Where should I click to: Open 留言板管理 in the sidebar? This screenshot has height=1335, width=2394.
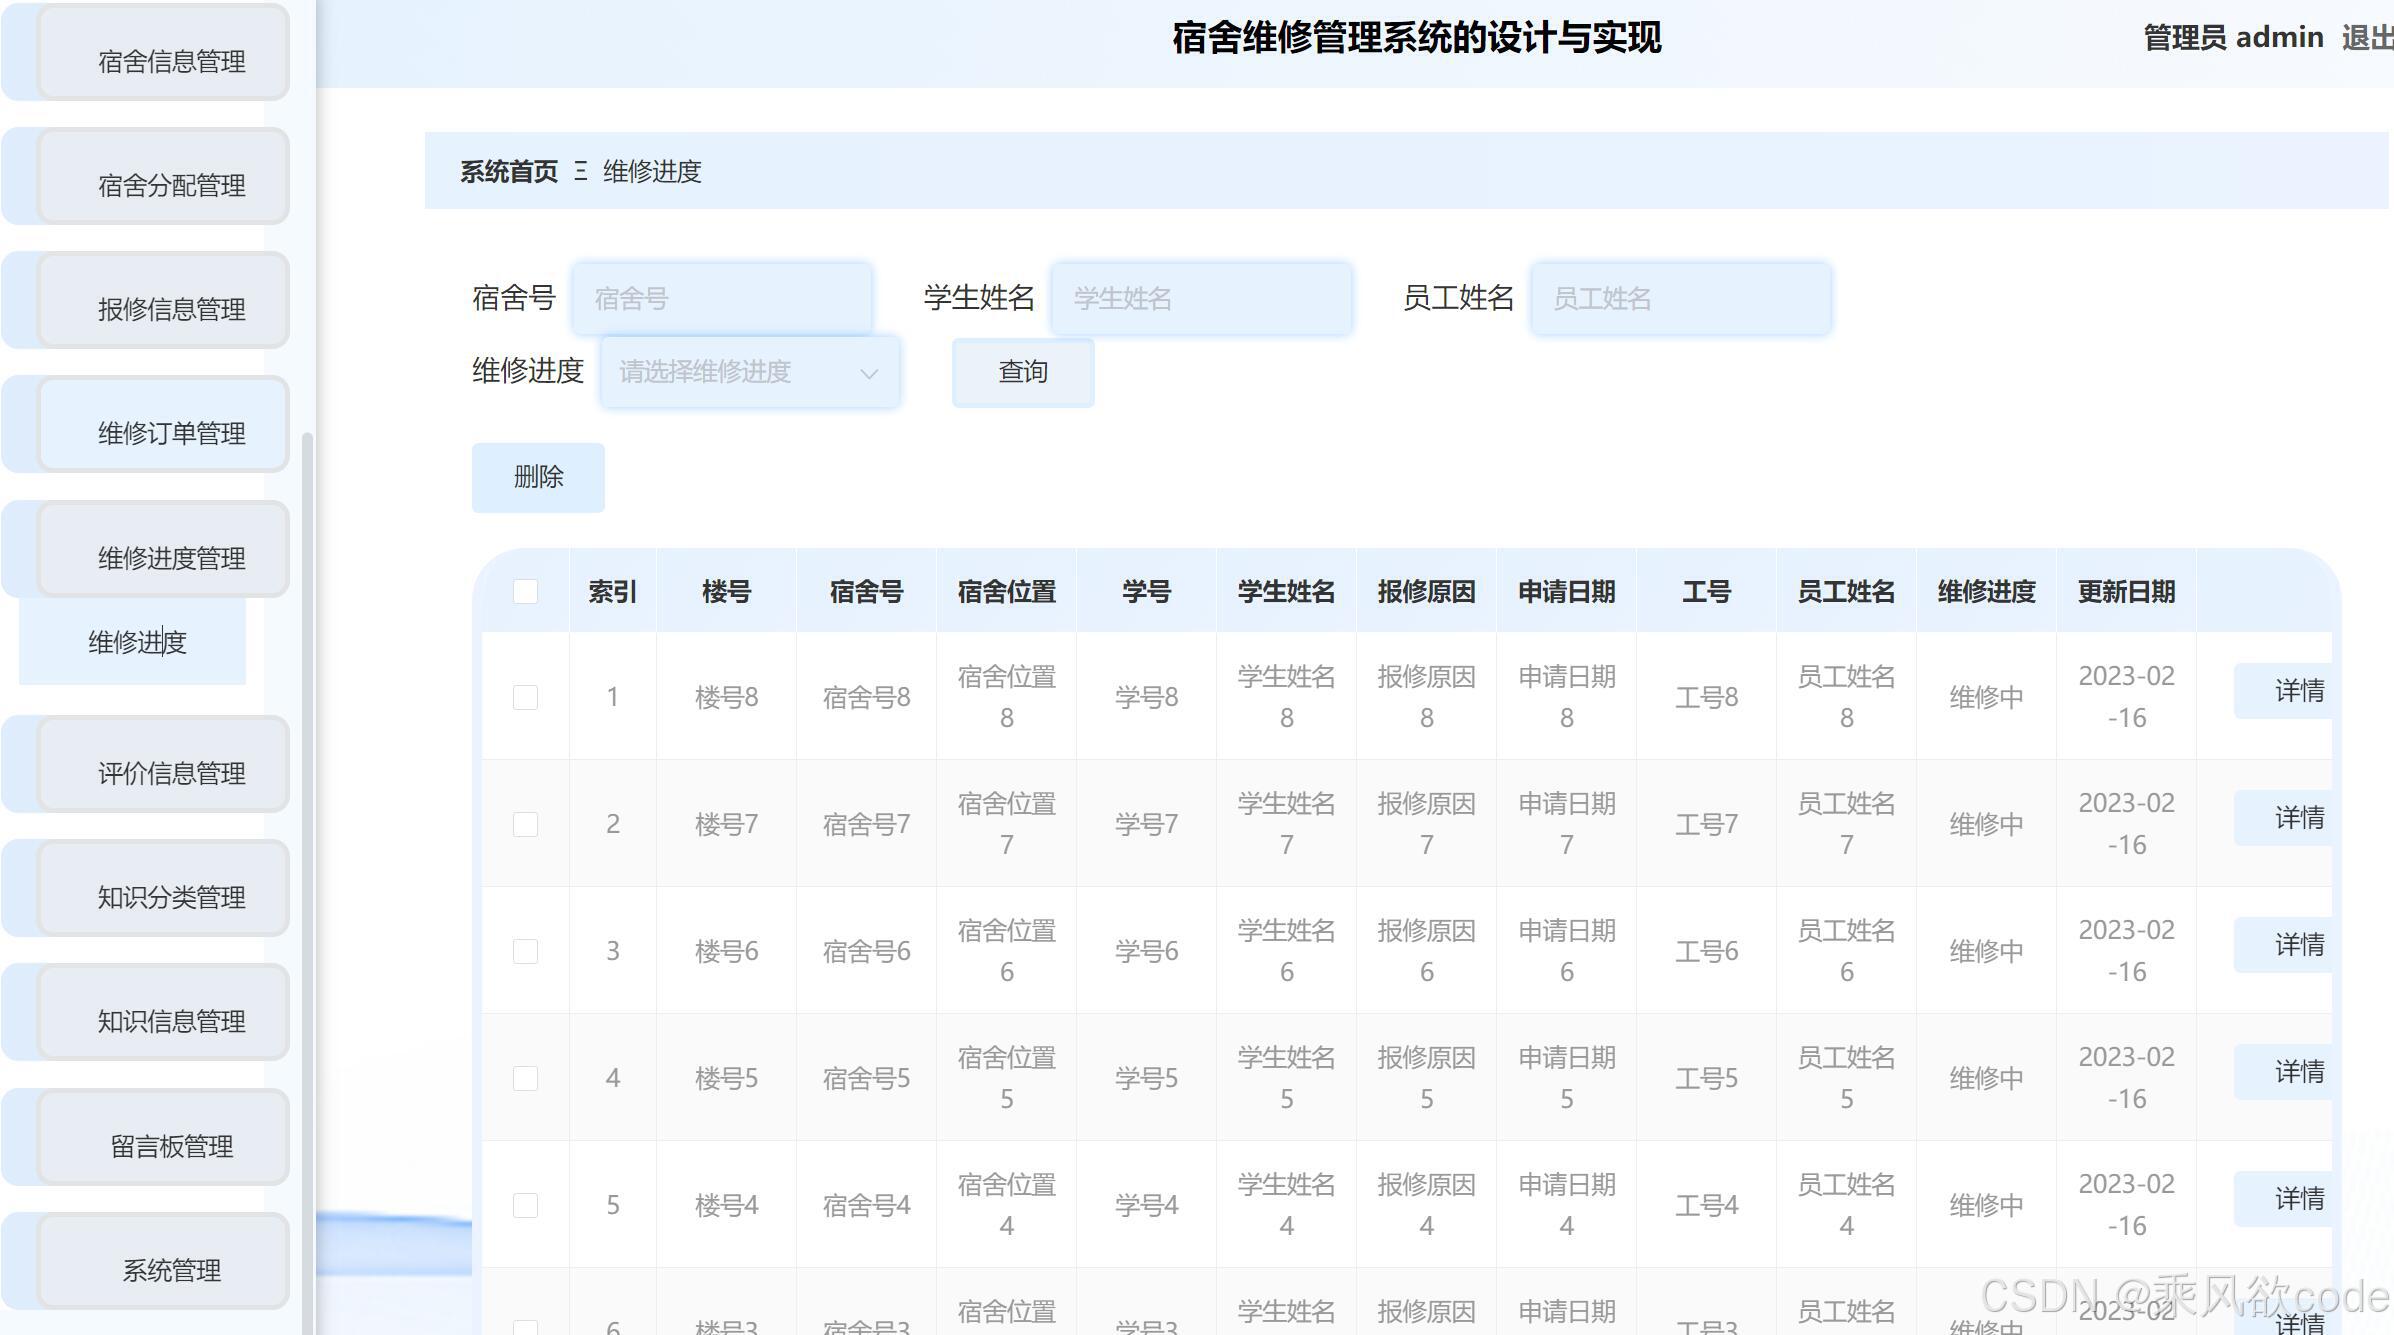click(160, 1147)
